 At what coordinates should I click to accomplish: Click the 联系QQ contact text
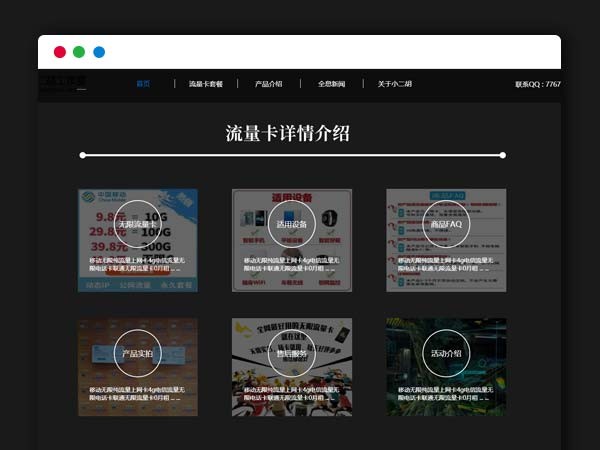tap(537, 84)
